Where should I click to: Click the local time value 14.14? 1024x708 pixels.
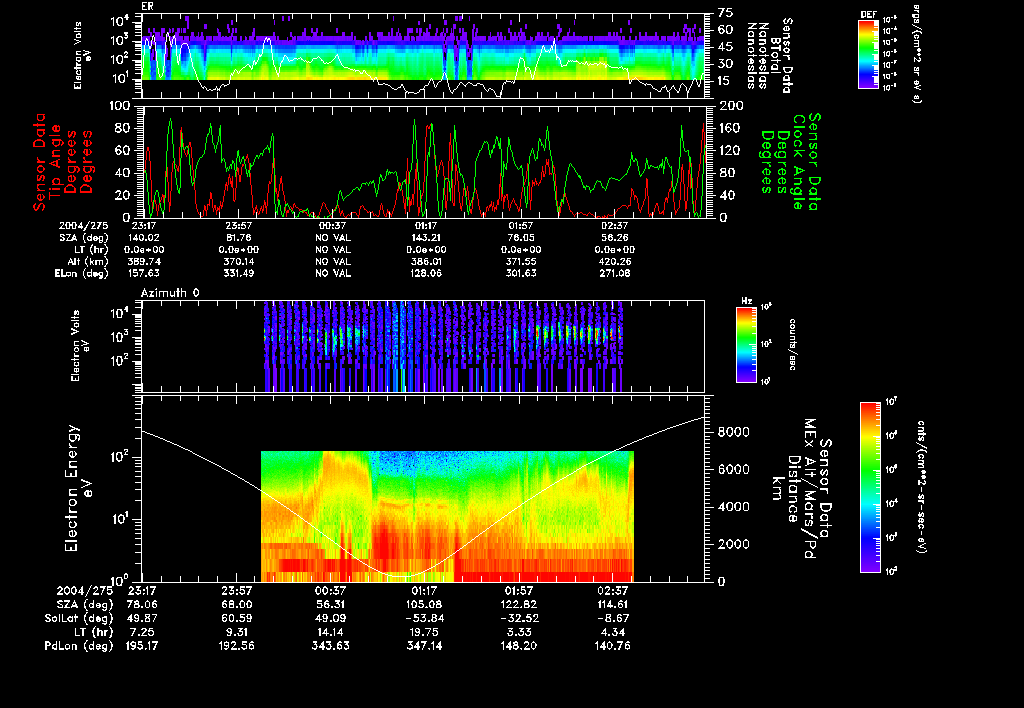coord(330,632)
